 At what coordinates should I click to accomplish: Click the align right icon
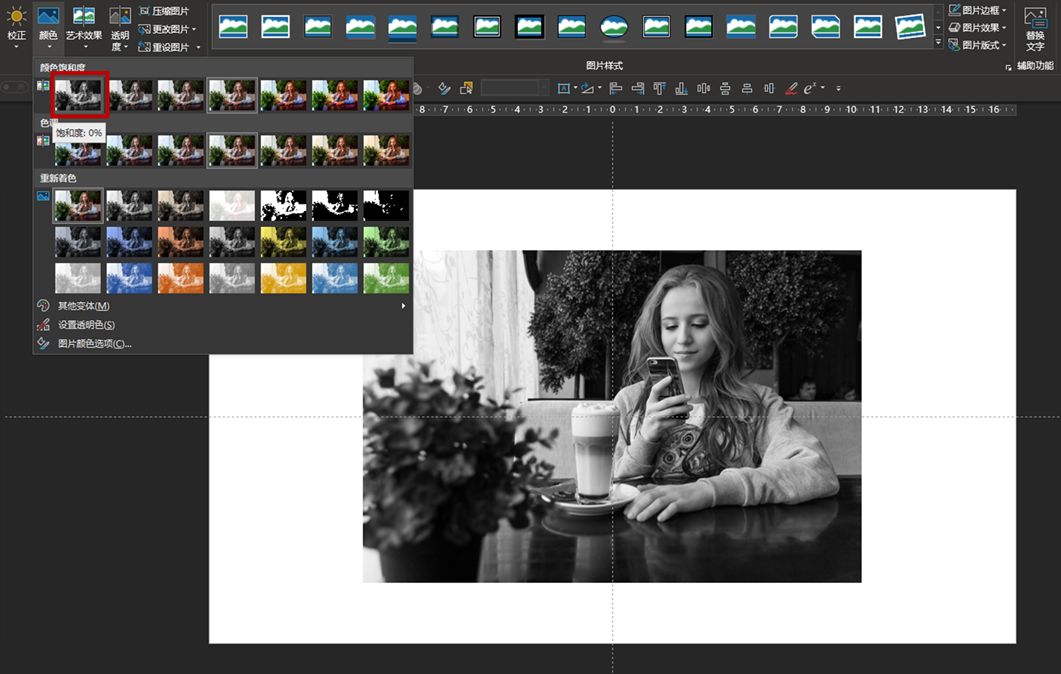coord(637,88)
